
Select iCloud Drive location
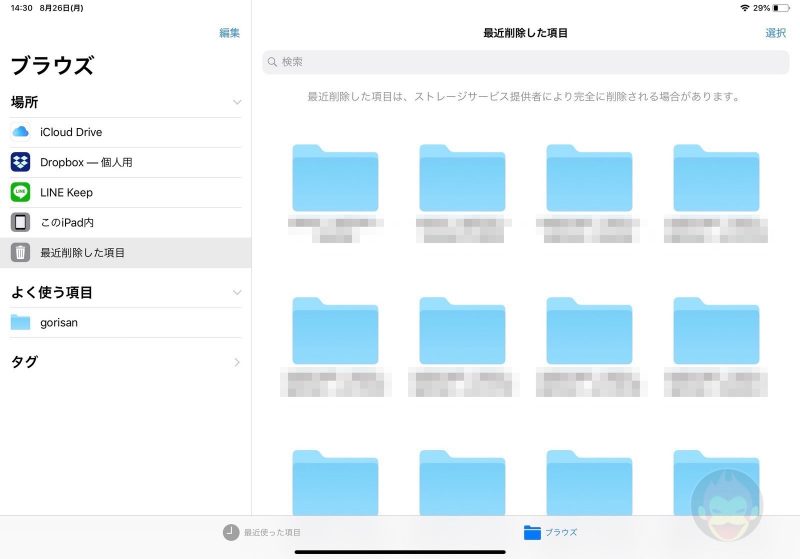126,132
